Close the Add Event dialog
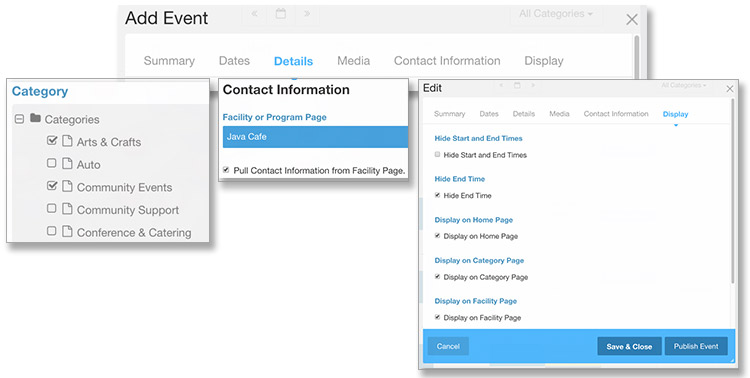Viewport: 750px width, 378px height. pos(632,20)
